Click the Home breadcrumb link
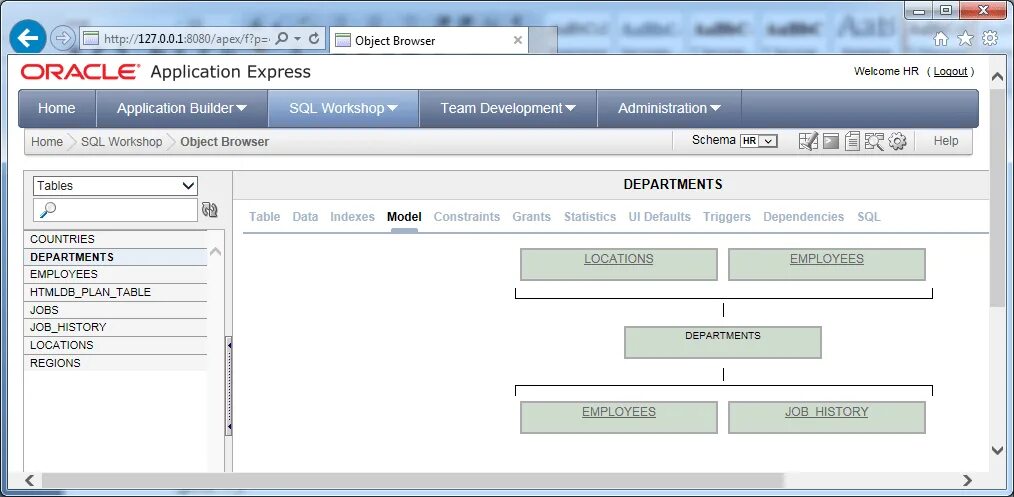 [47, 142]
